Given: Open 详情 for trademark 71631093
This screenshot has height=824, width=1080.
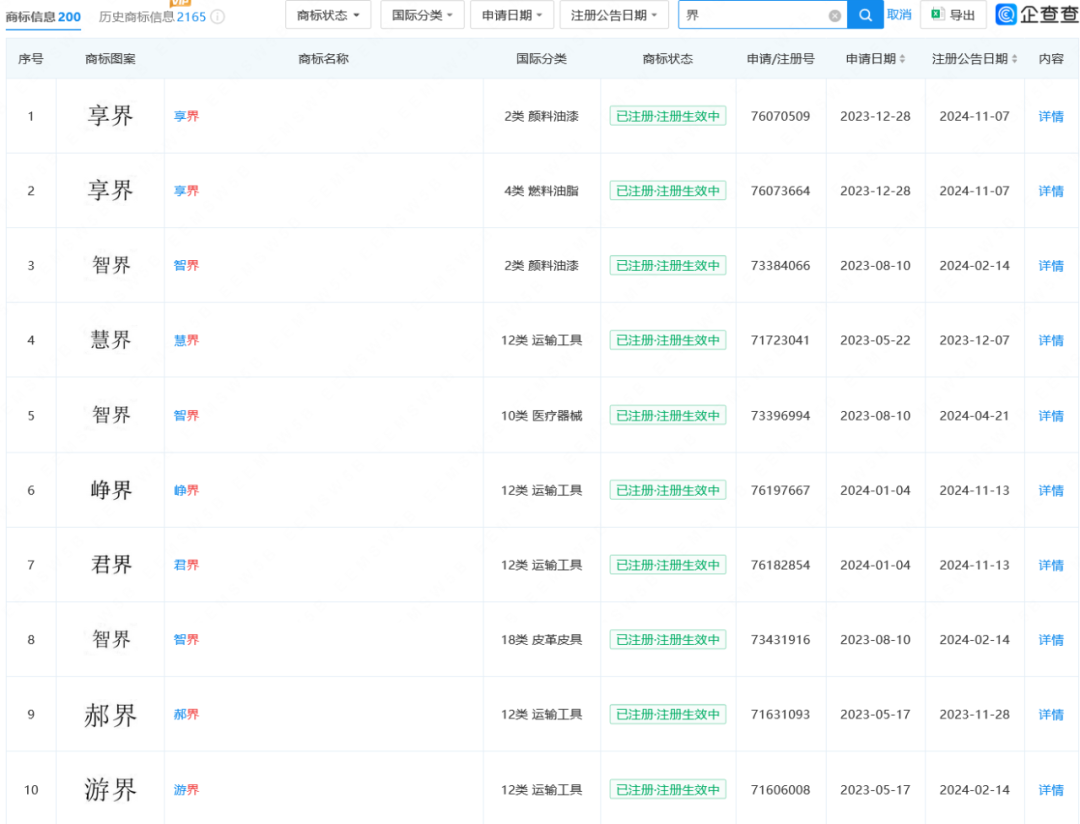Looking at the screenshot, I should pos(1051,714).
